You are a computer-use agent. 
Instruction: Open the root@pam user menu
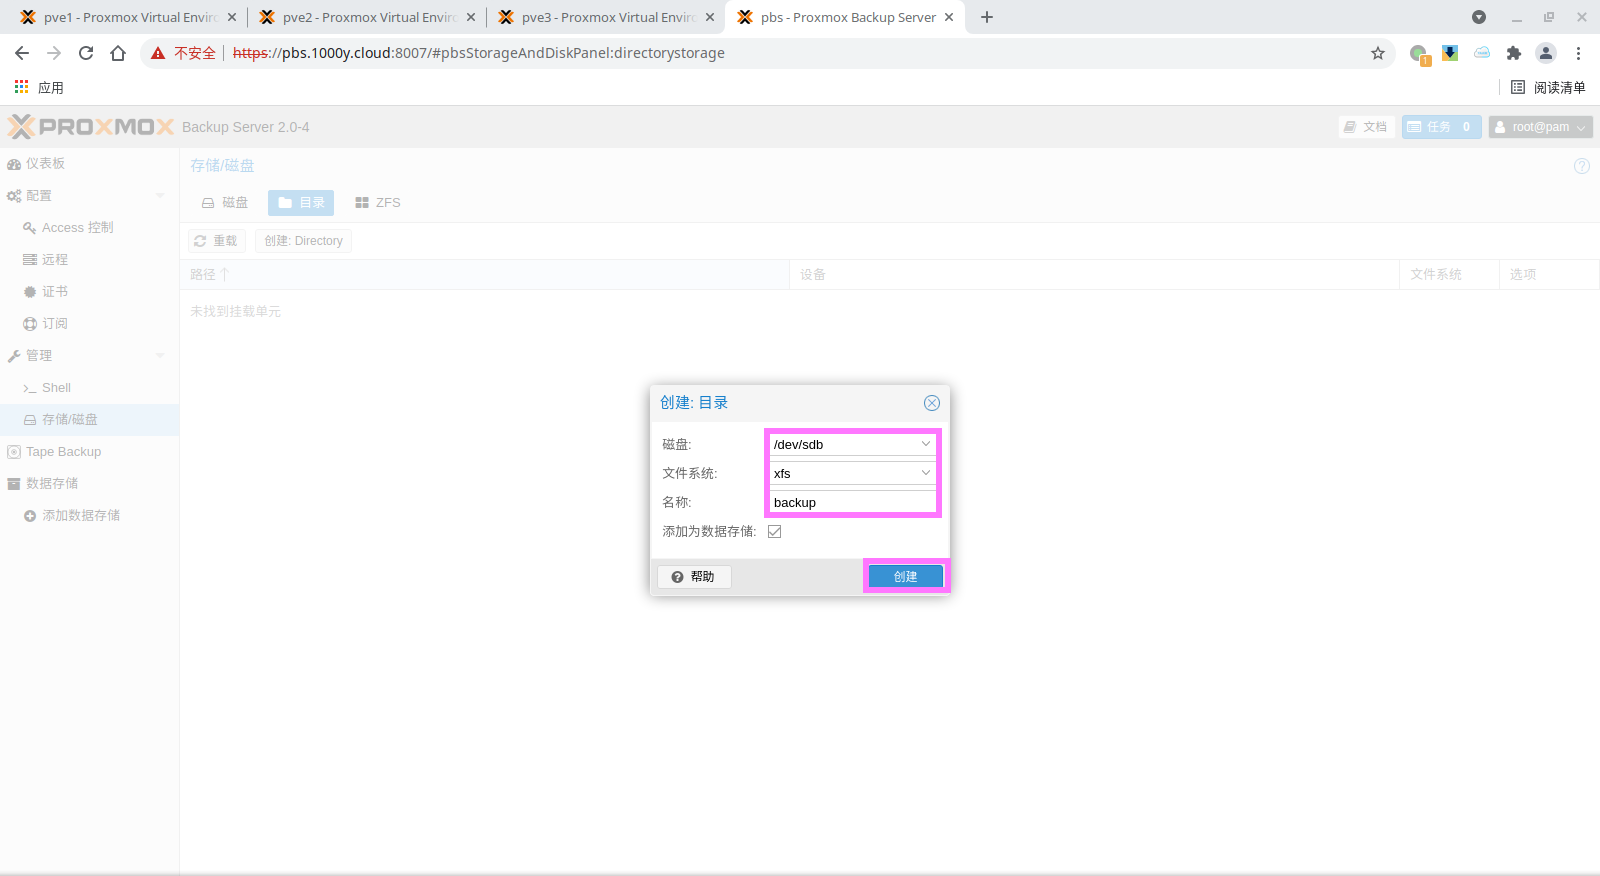pyautogui.click(x=1540, y=127)
